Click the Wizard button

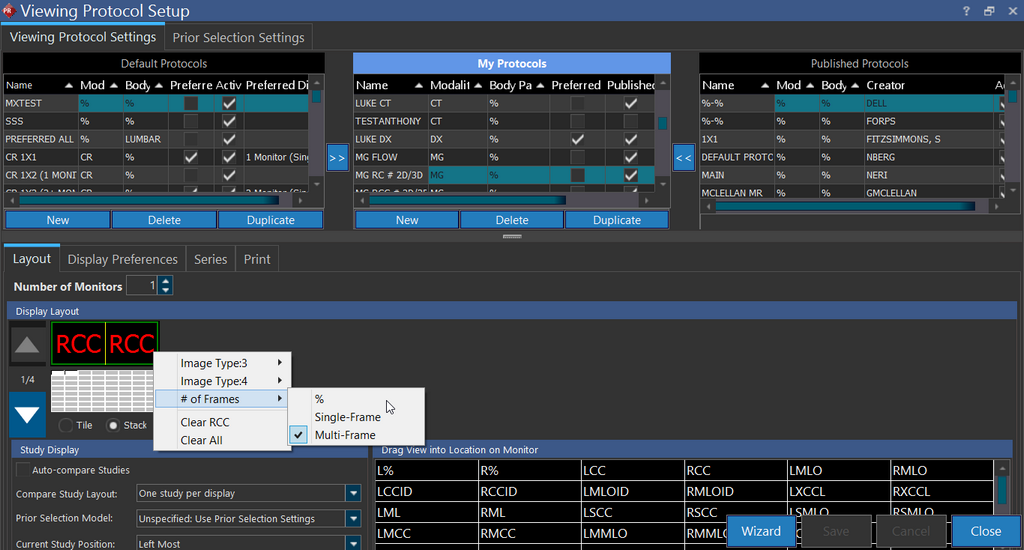[x=761, y=531]
